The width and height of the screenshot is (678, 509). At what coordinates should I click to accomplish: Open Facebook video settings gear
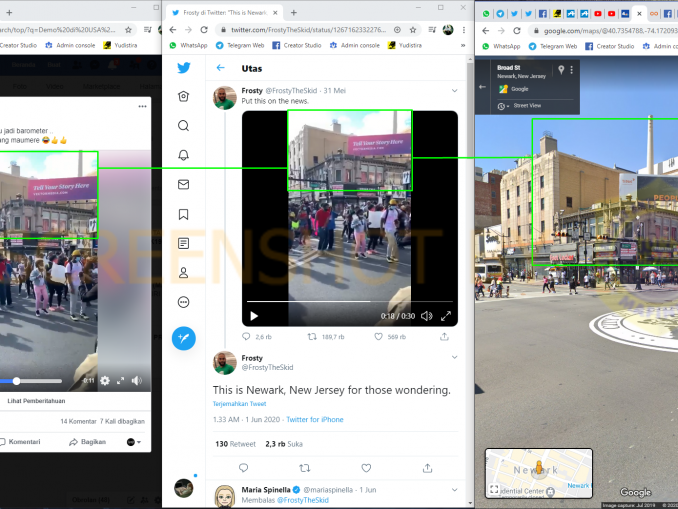105,381
